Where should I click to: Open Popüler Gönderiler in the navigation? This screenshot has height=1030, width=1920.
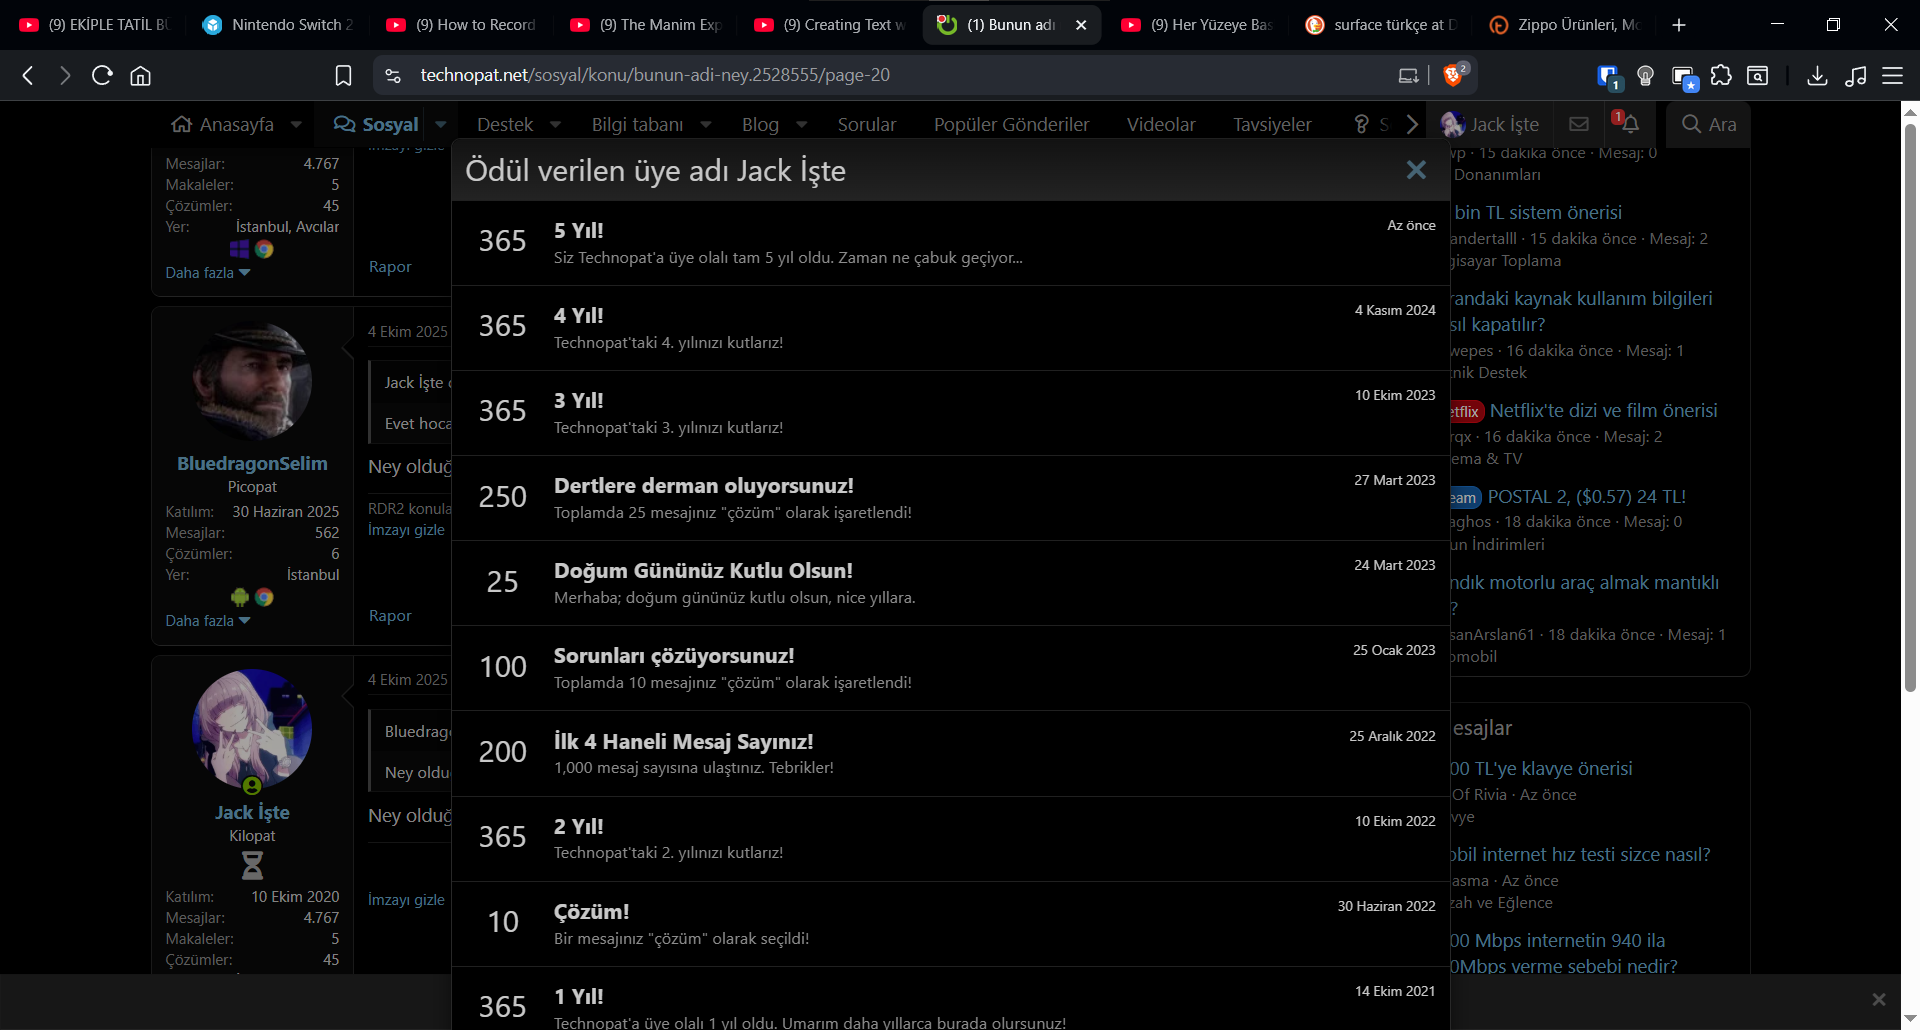[x=1011, y=124]
